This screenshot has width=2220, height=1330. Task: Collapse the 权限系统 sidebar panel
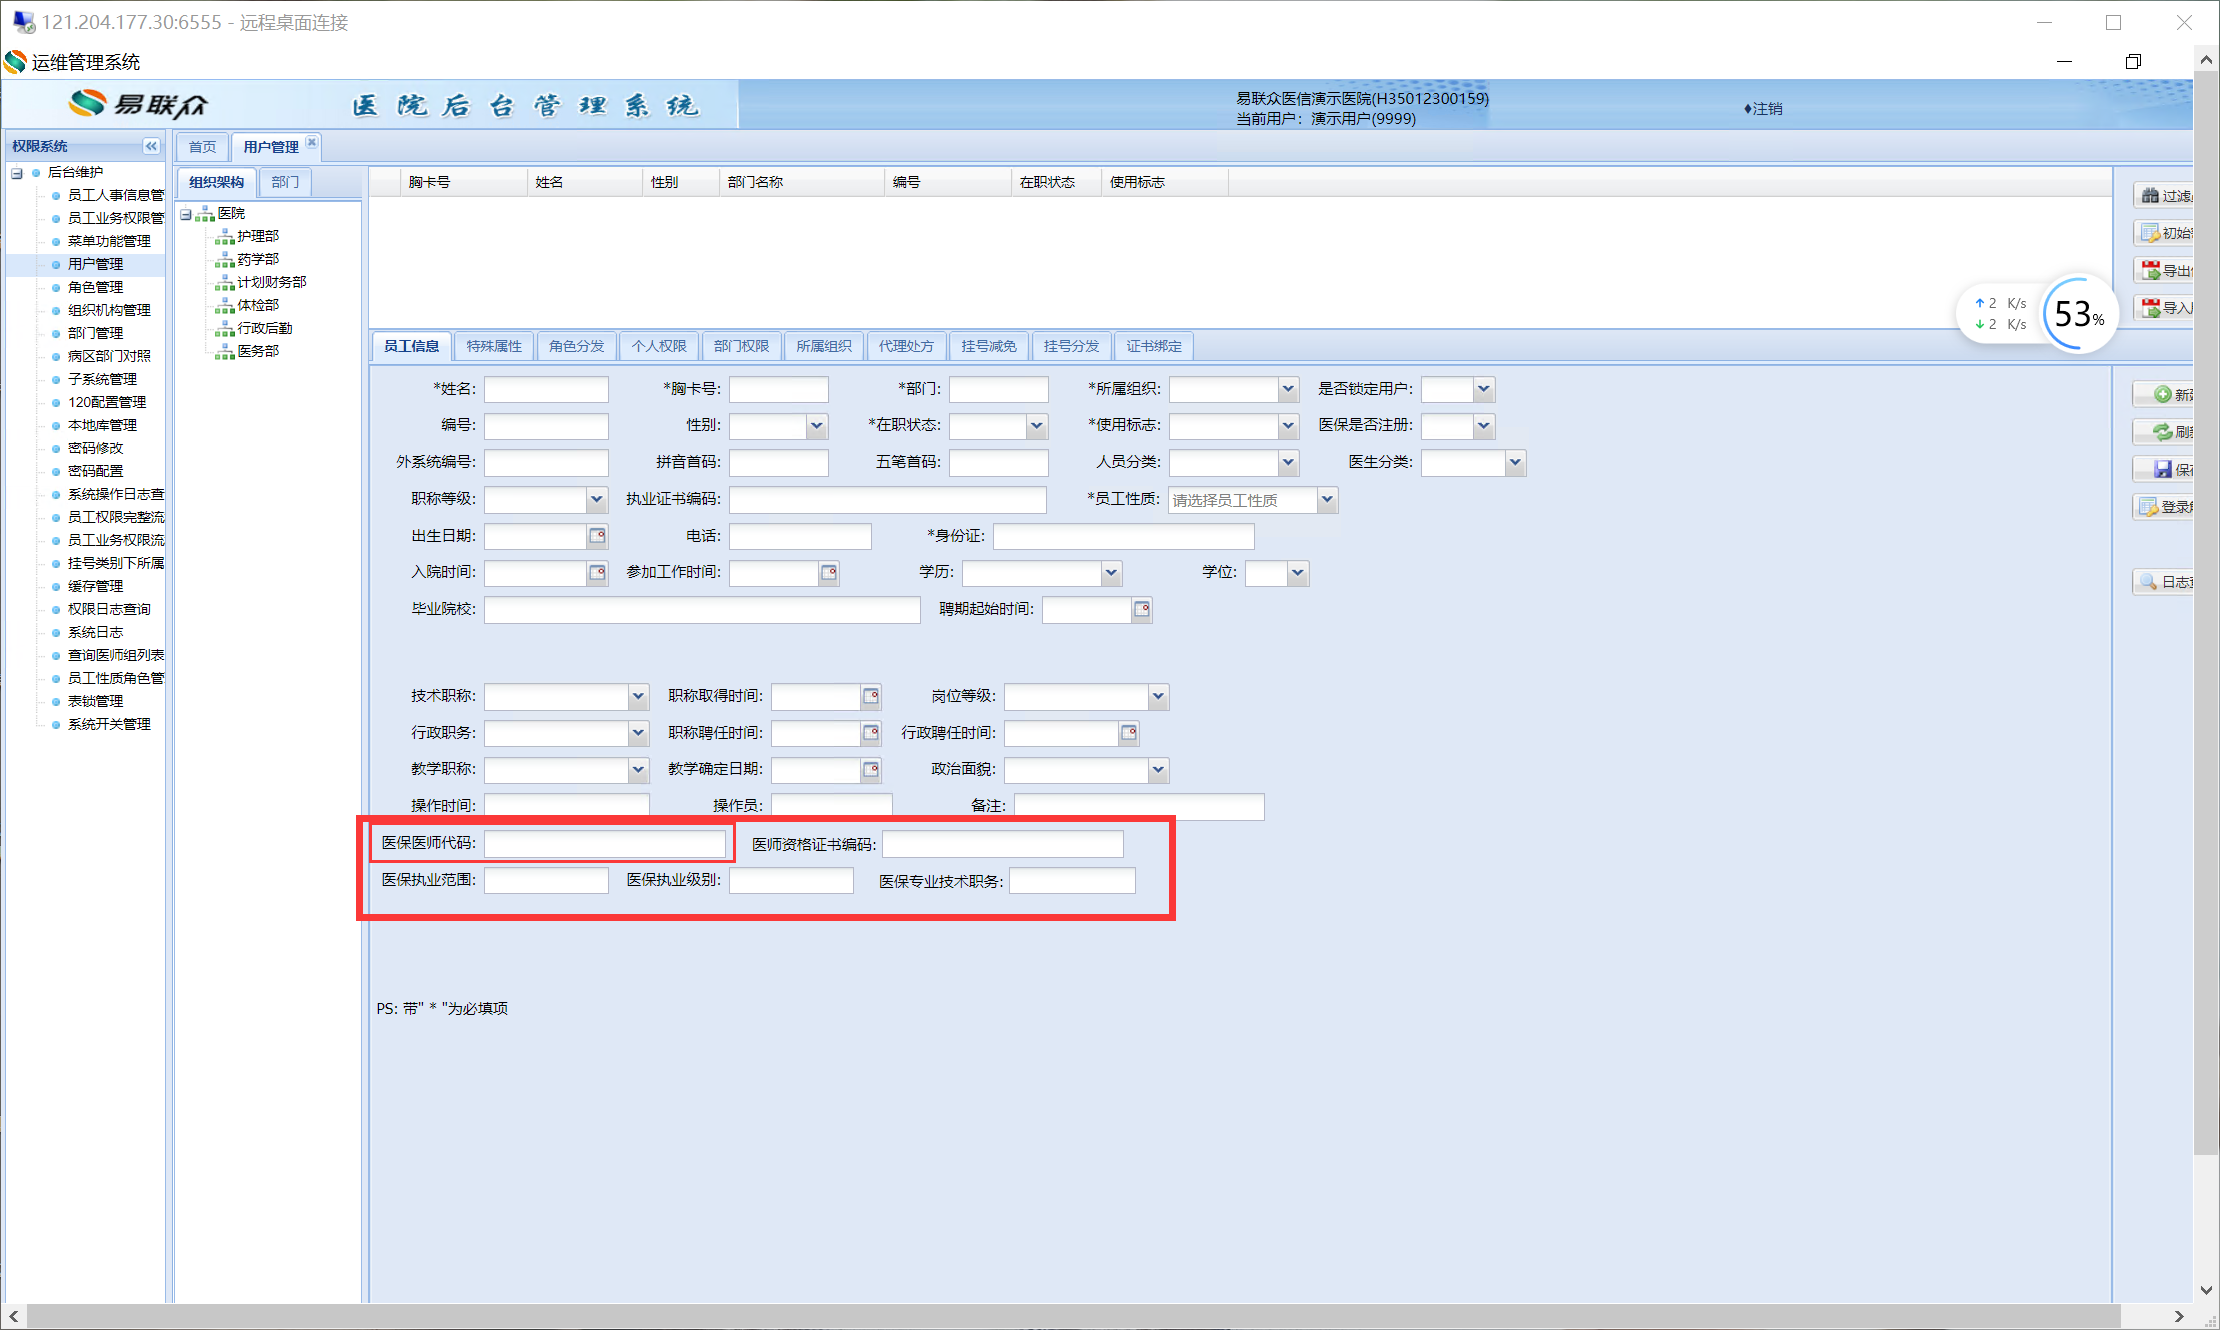pyautogui.click(x=151, y=146)
